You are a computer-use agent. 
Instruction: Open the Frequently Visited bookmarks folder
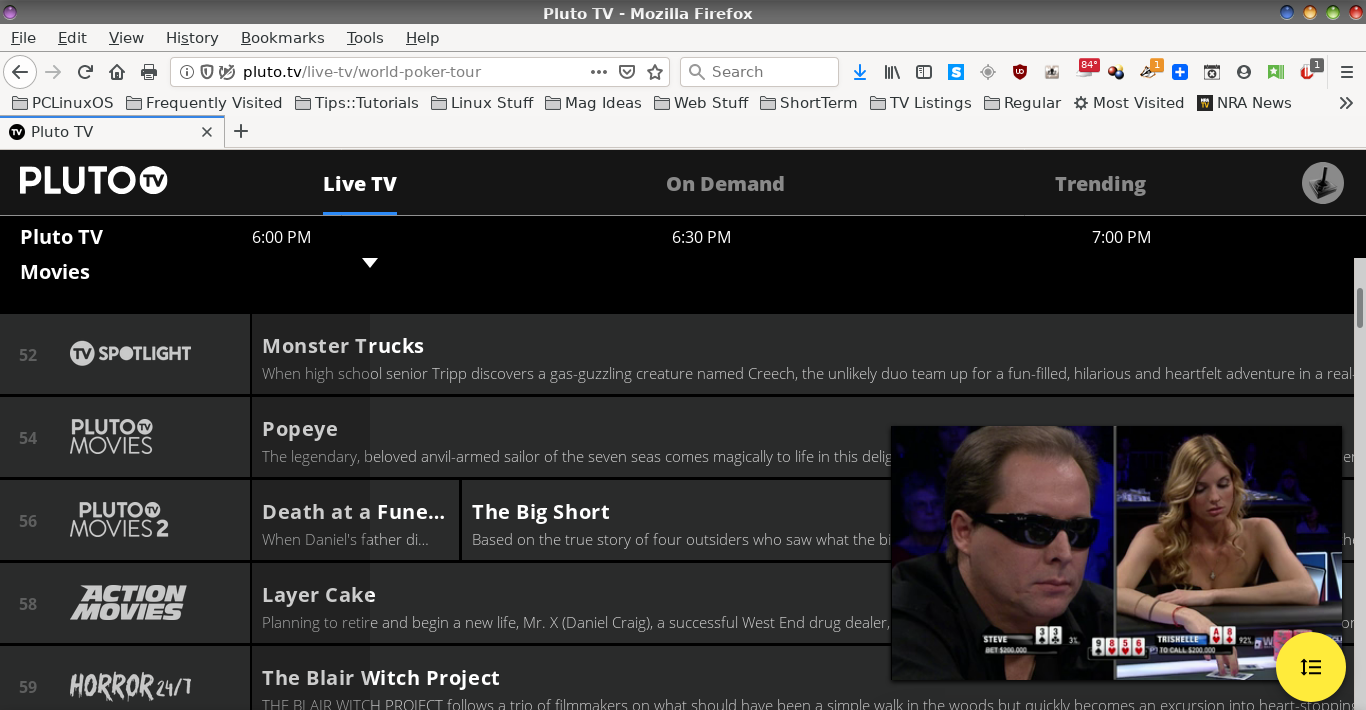[203, 103]
